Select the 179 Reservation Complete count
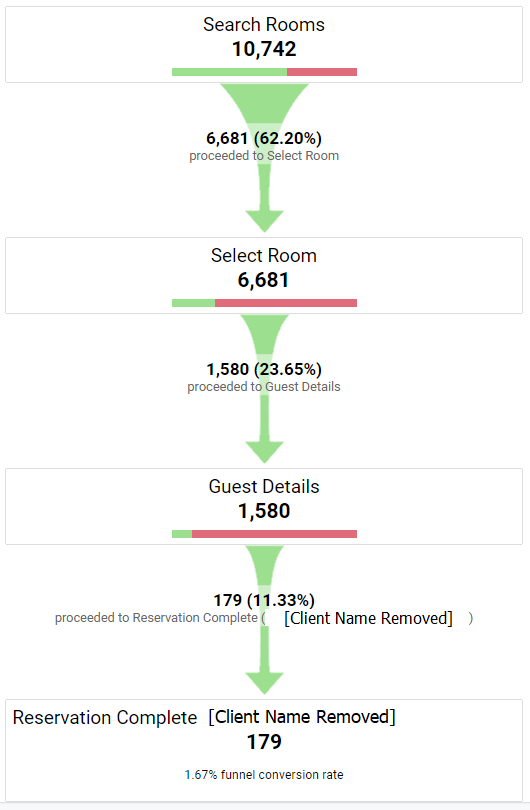The image size is (530, 810). click(264, 742)
